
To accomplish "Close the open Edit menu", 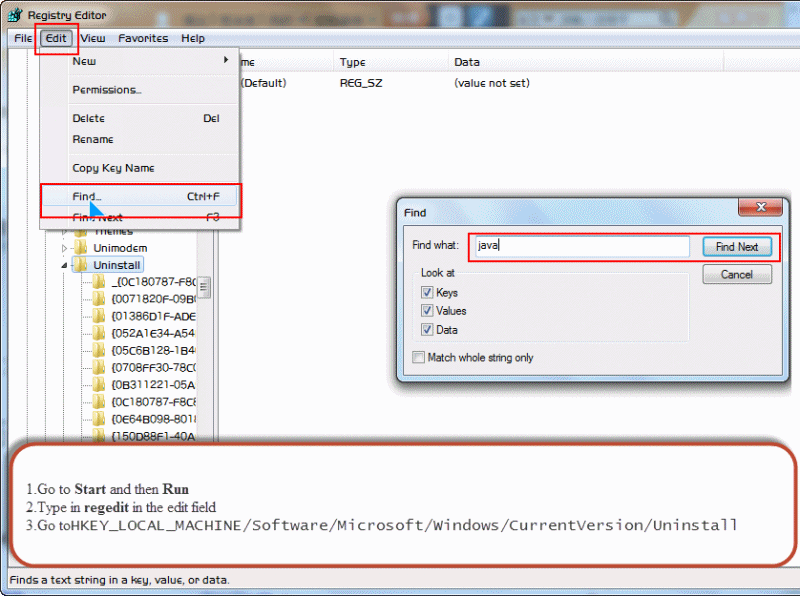I will pos(56,38).
